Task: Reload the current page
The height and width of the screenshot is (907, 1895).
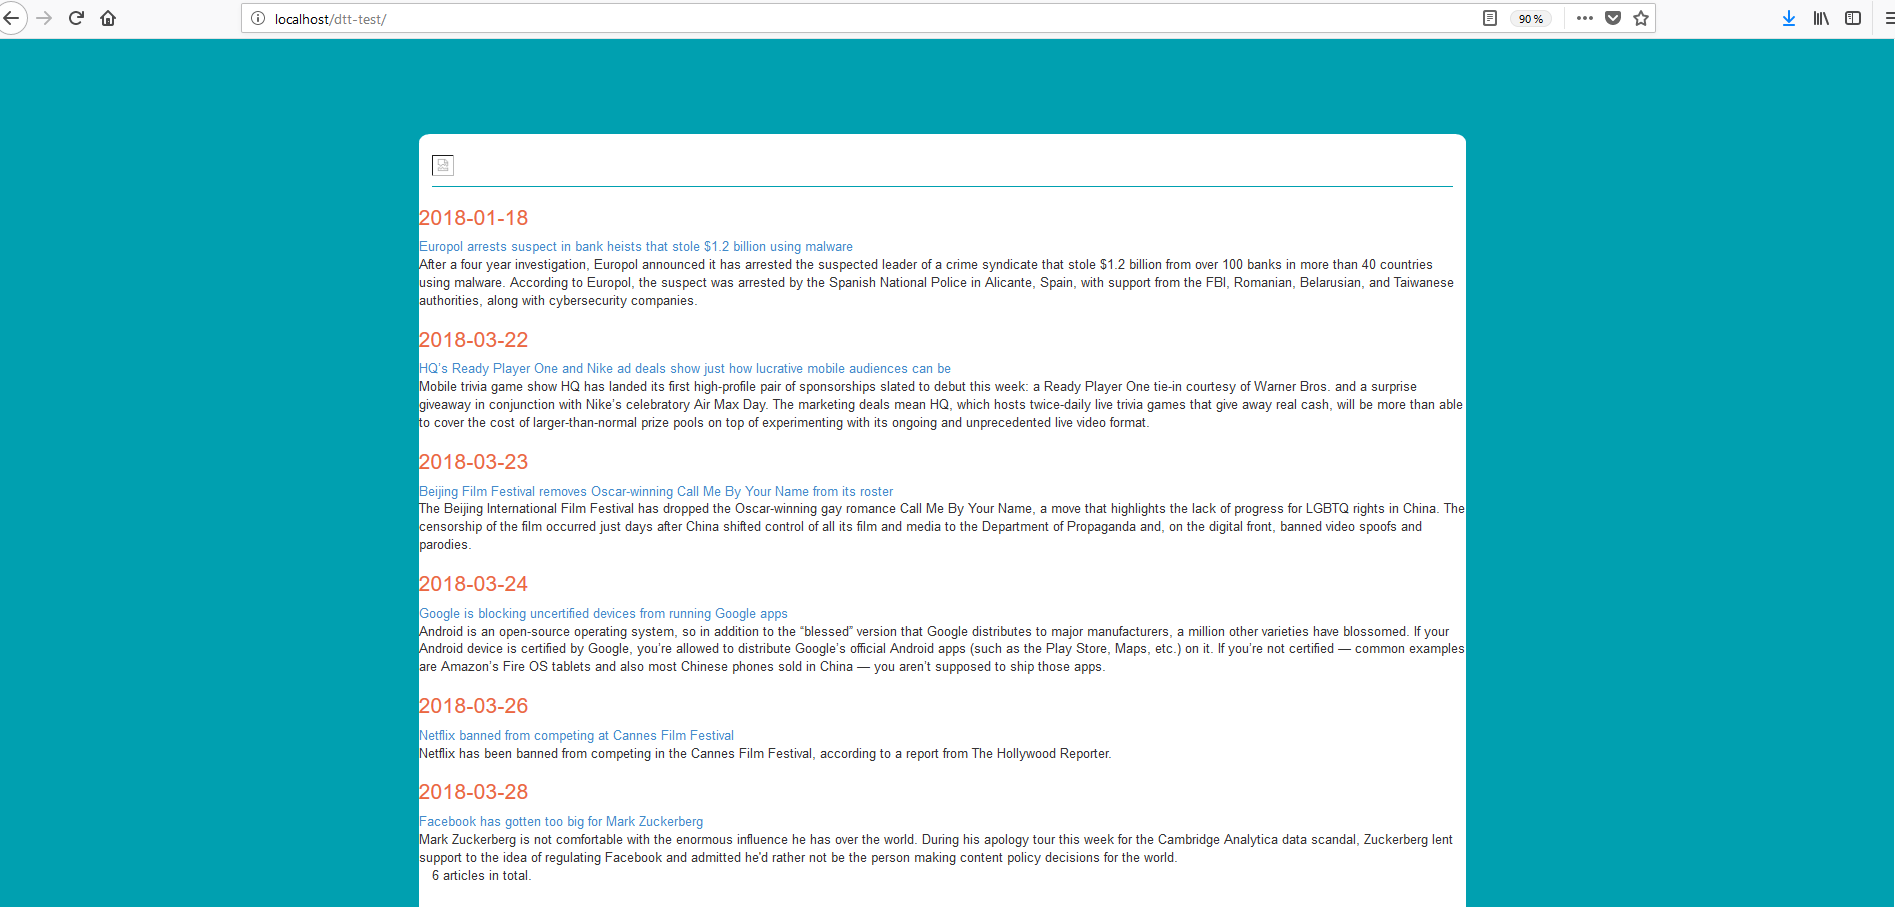Action: [76, 18]
